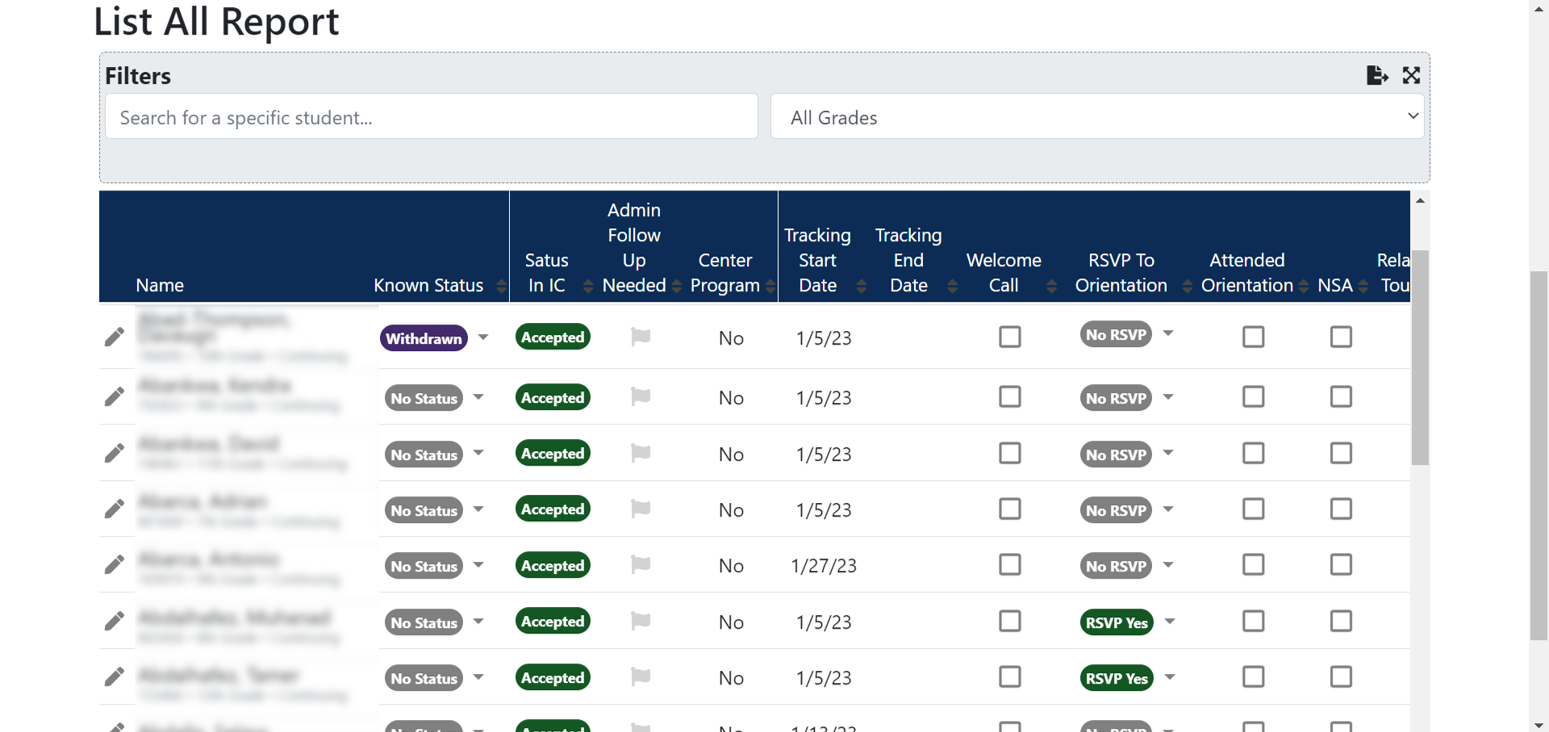This screenshot has height=732, width=1549.
Task: Click the List All Report heading
Action: [x=216, y=21]
